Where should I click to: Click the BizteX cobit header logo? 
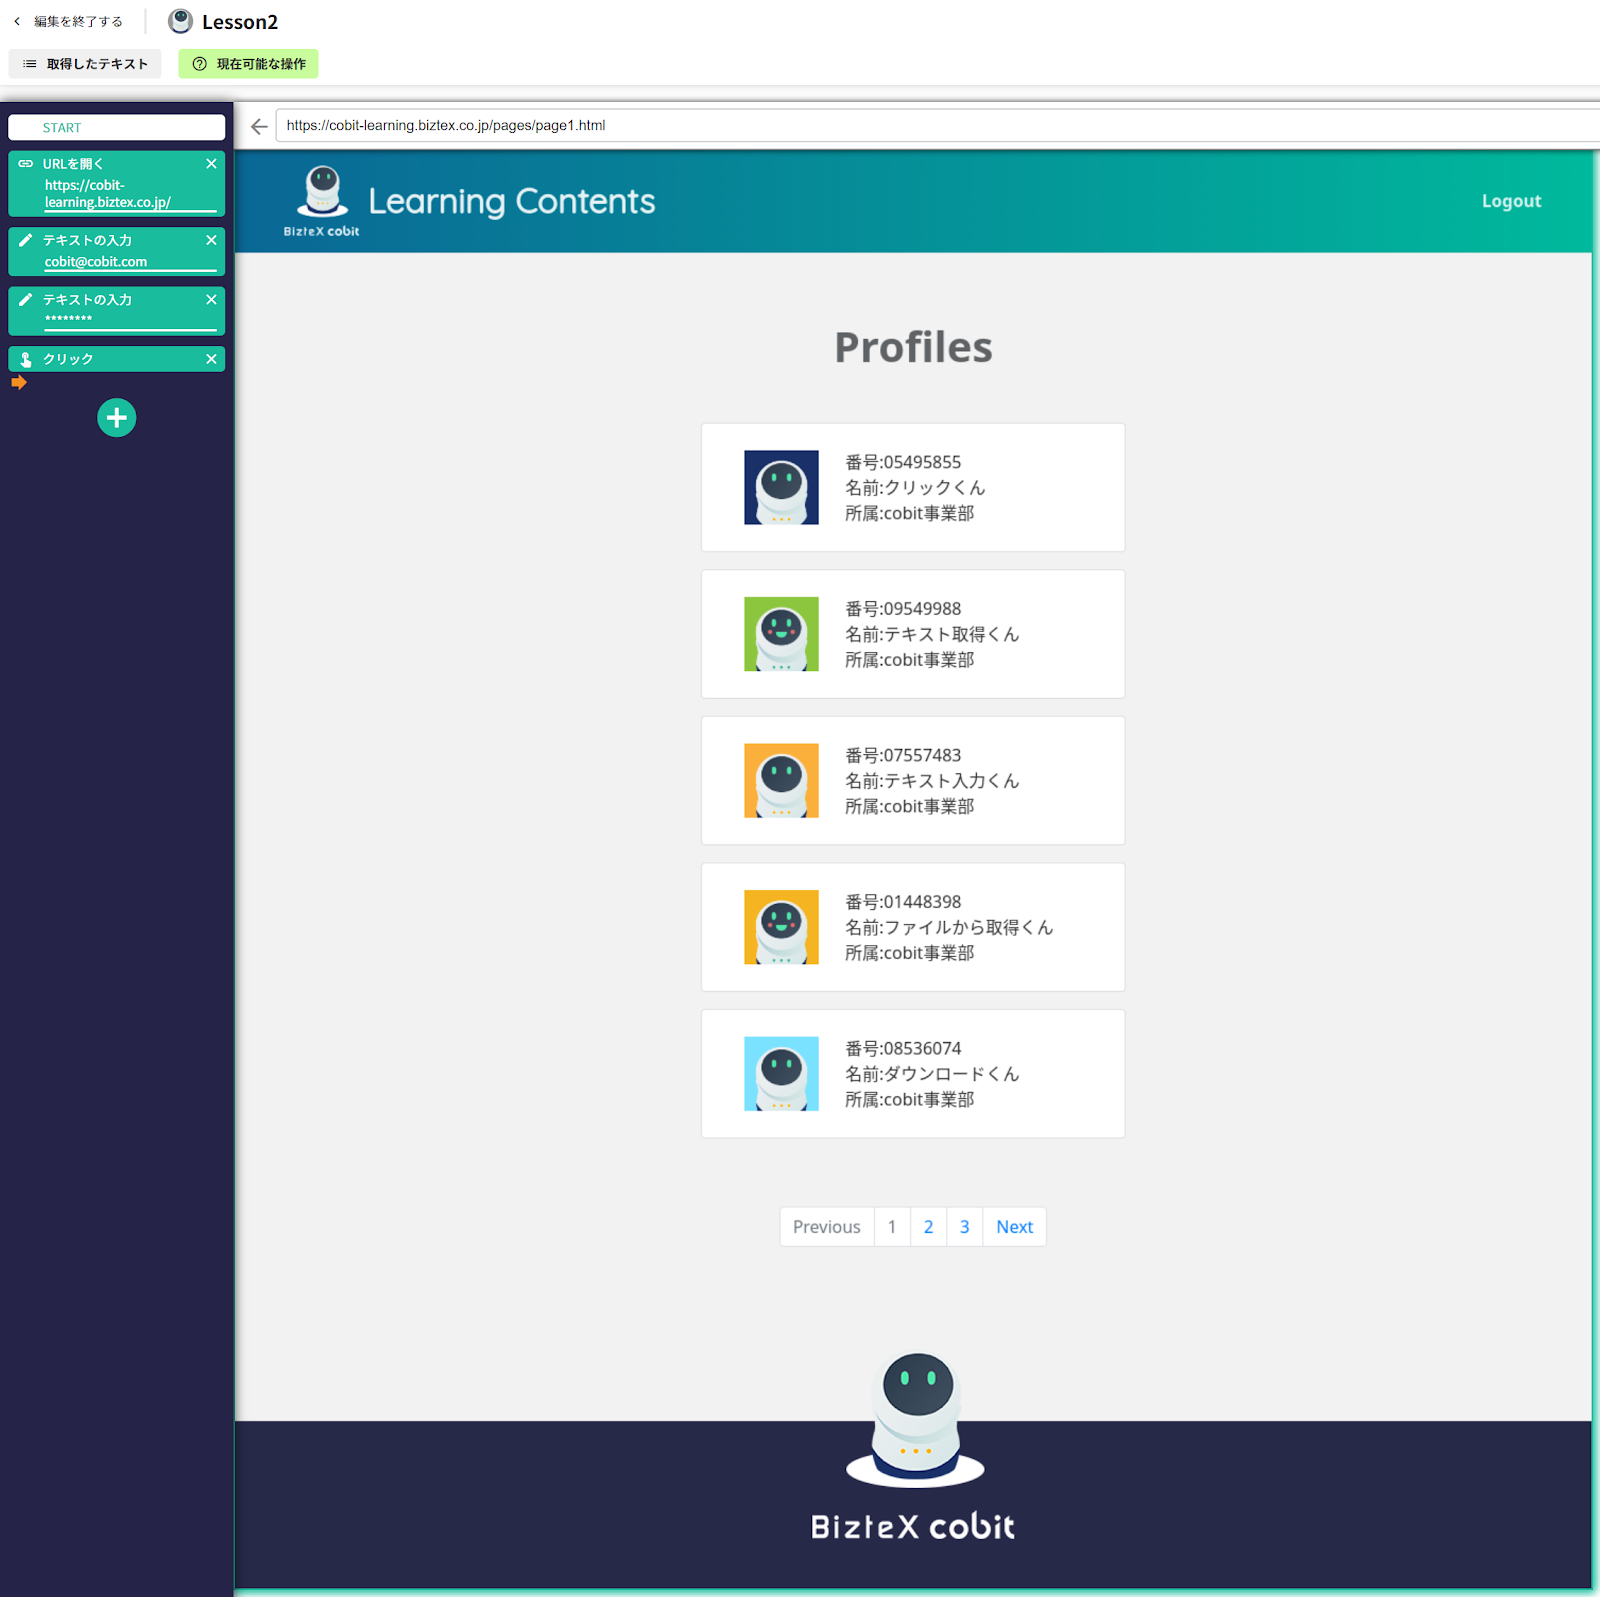pyautogui.click(x=322, y=202)
